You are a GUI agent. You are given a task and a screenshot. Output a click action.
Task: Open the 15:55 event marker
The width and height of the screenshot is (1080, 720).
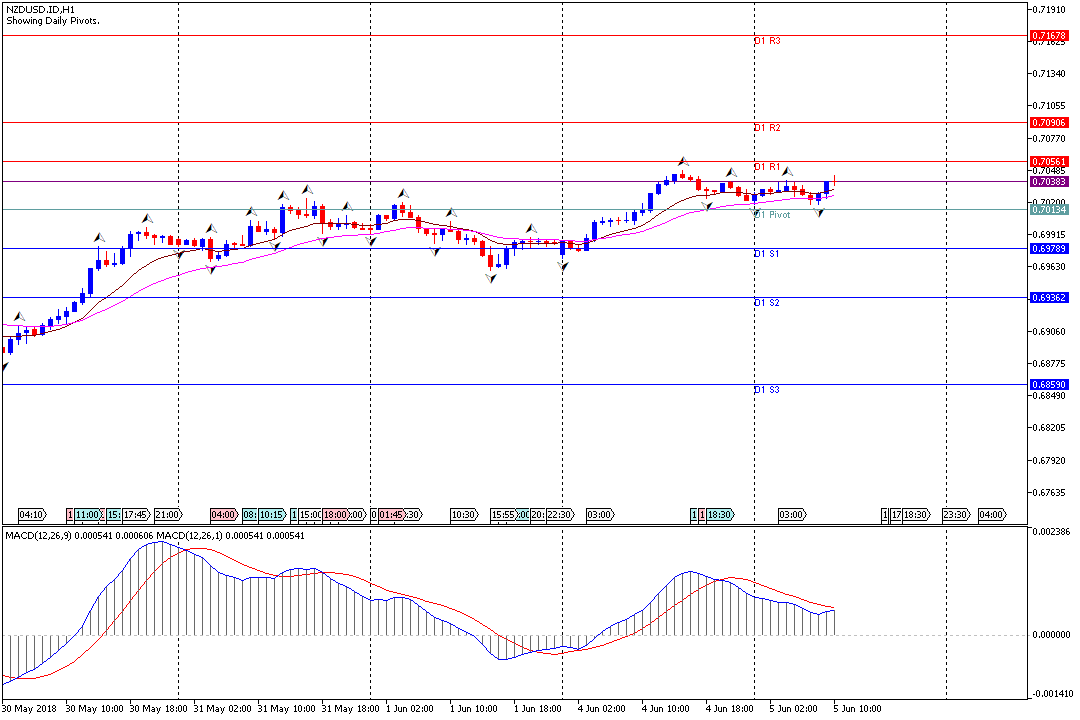[x=503, y=515]
